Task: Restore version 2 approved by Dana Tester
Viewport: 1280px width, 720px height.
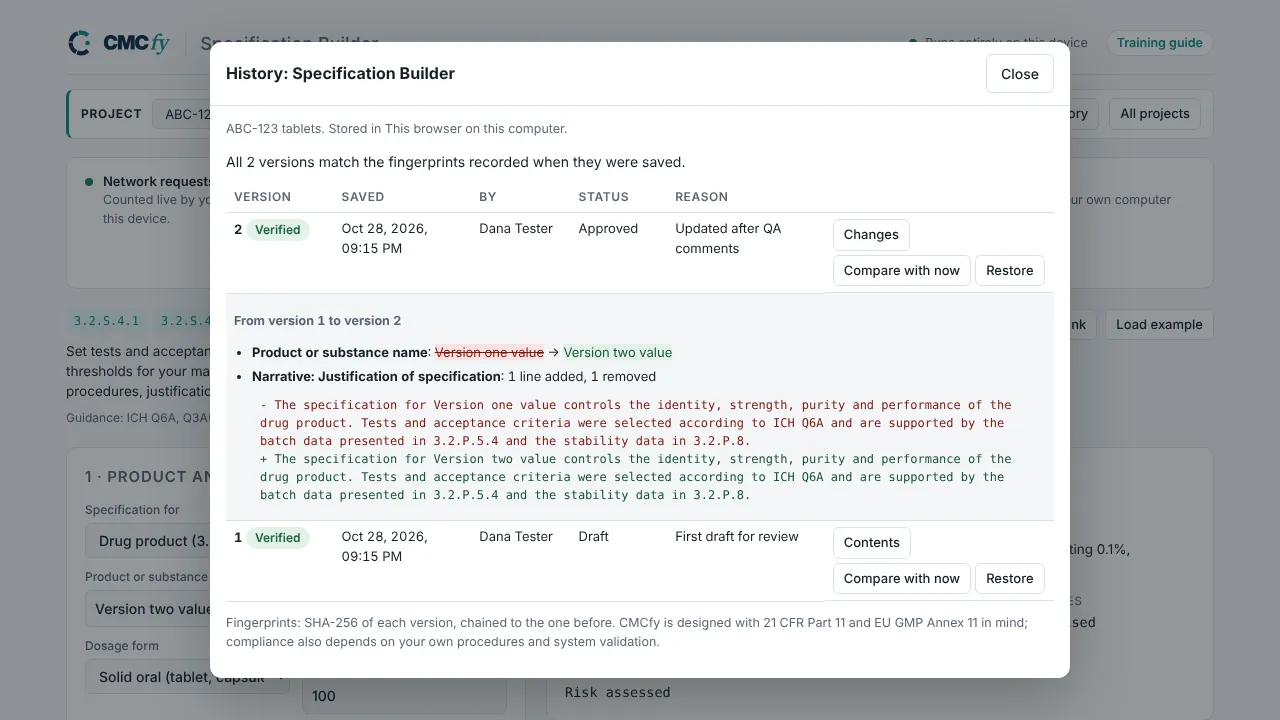Action: click(1009, 270)
